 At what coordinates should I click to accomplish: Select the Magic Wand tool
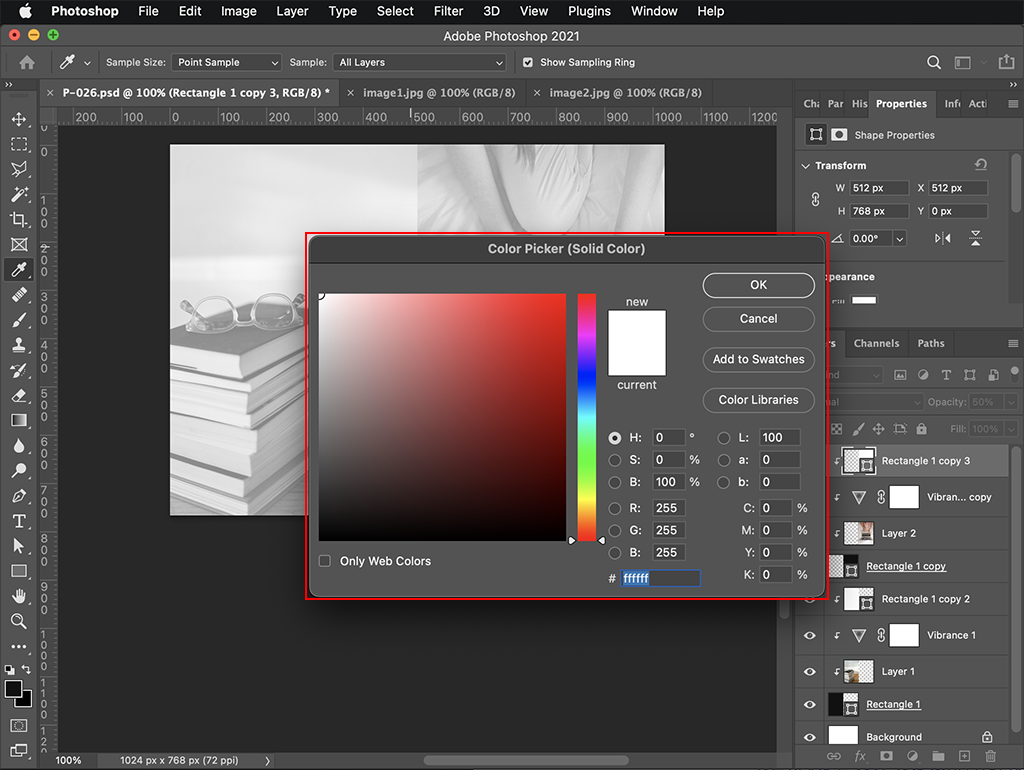point(19,194)
